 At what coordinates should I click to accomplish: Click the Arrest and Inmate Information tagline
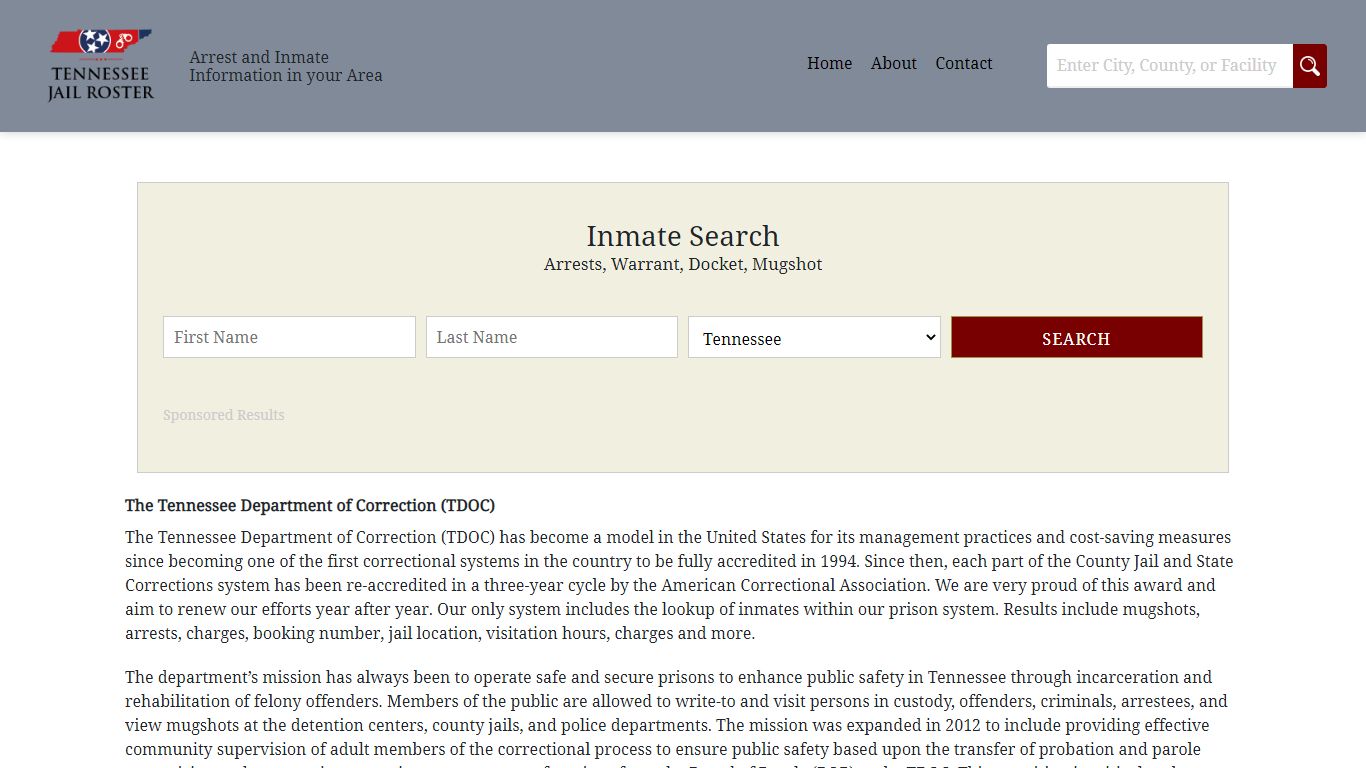point(286,66)
